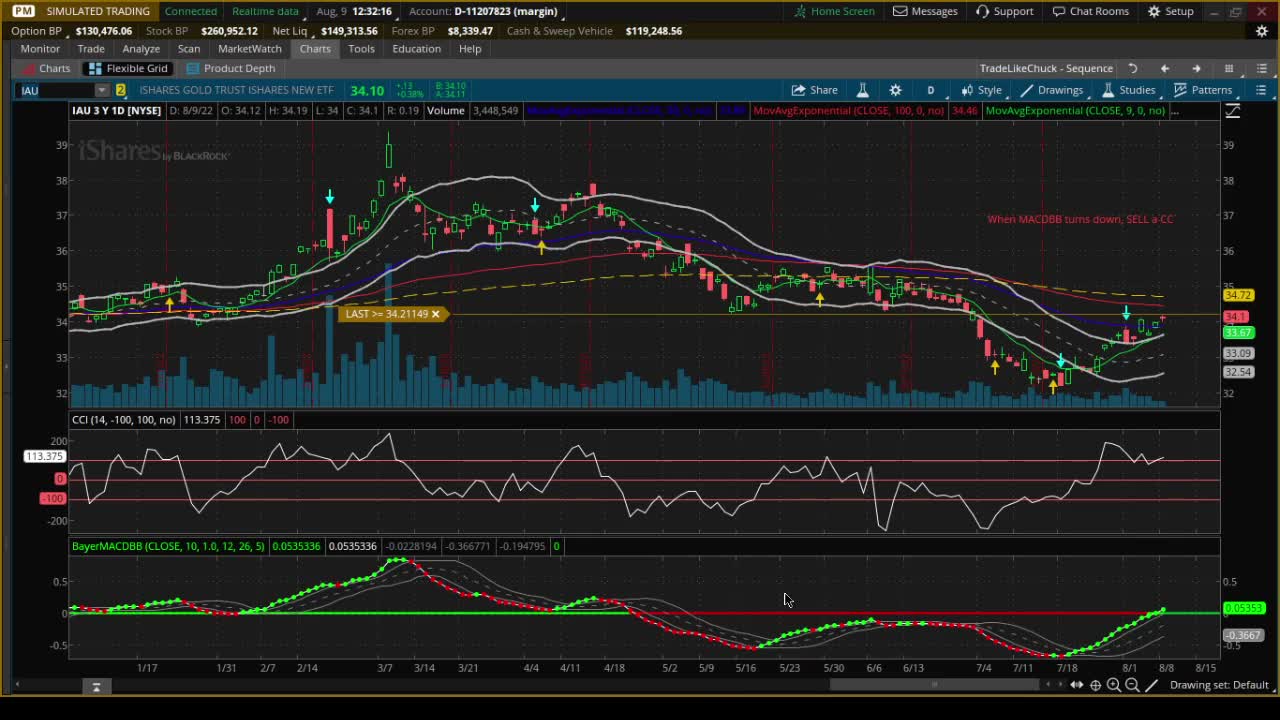The image size is (1280, 720).
Task: Click MovAvgExponential (CLOSE, 100) label
Action: coord(849,111)
